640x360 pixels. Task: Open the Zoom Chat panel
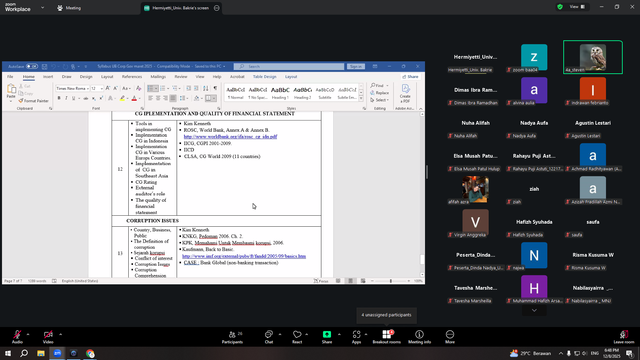point(269,337)
